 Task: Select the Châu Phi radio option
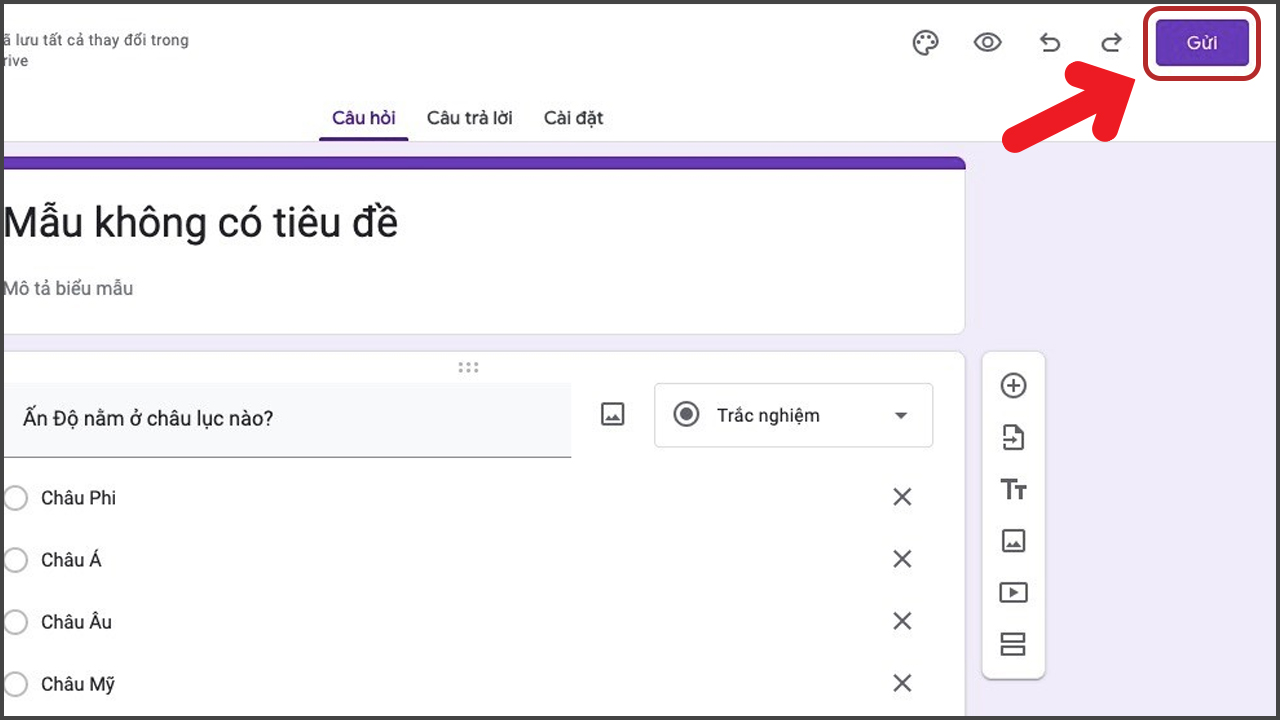pyautogui.click(x=15, y=498)
